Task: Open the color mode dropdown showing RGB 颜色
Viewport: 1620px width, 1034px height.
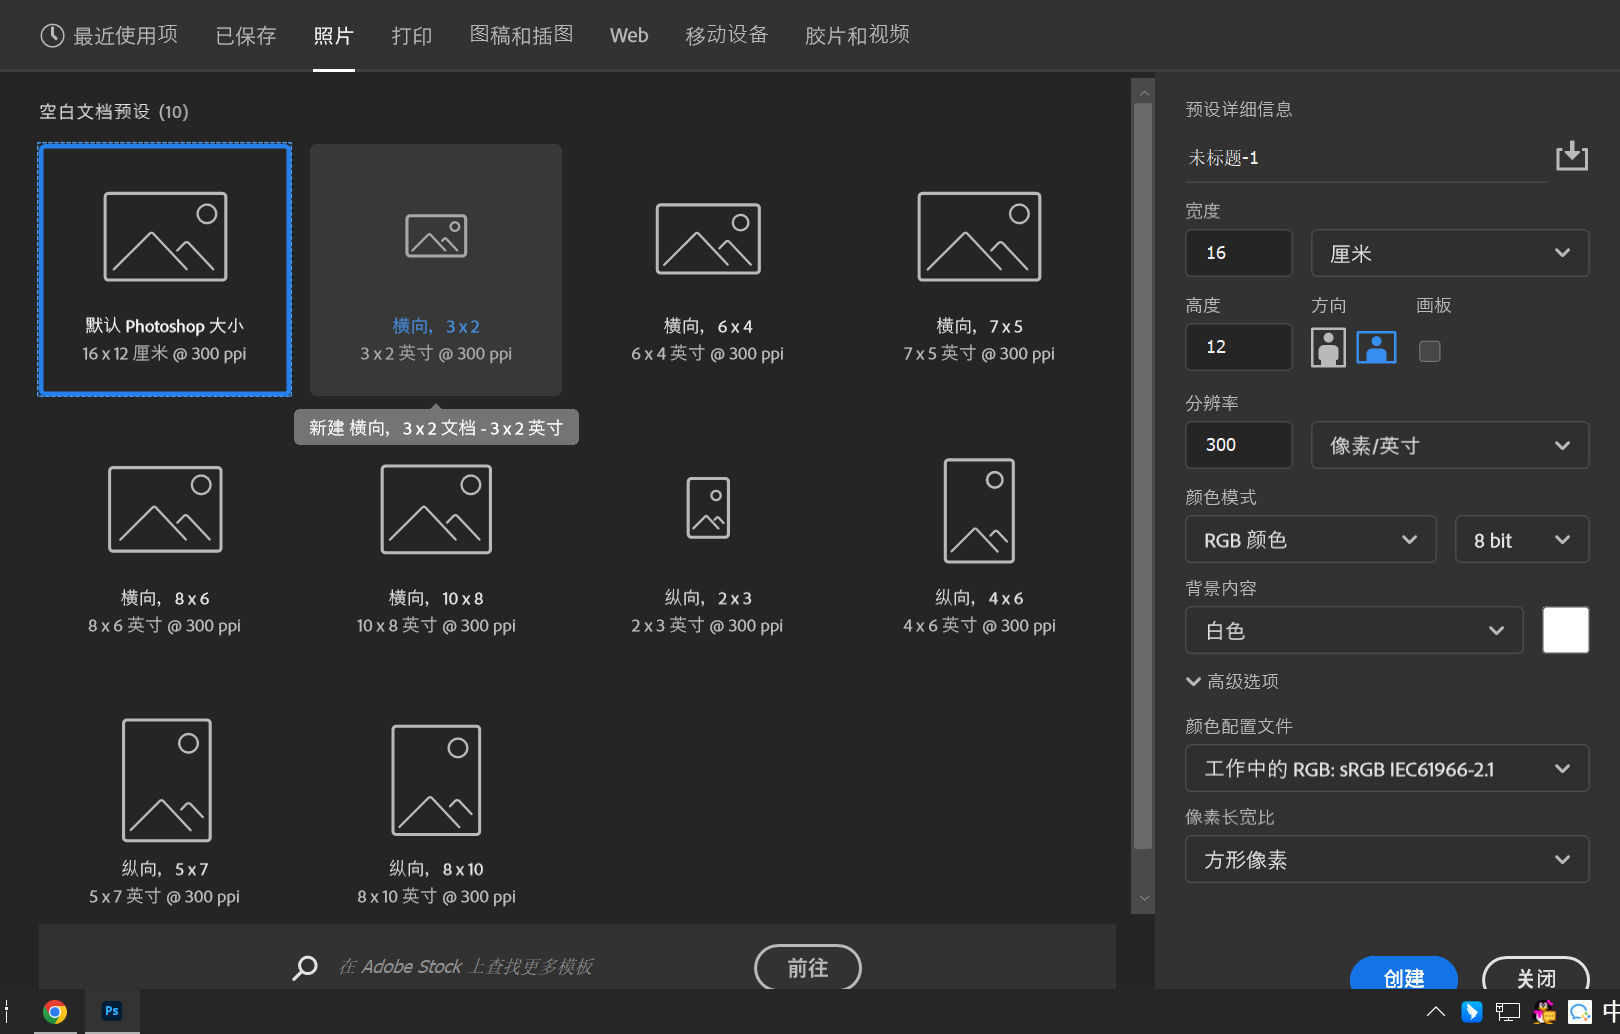Action: click(x=1310, y=539)
